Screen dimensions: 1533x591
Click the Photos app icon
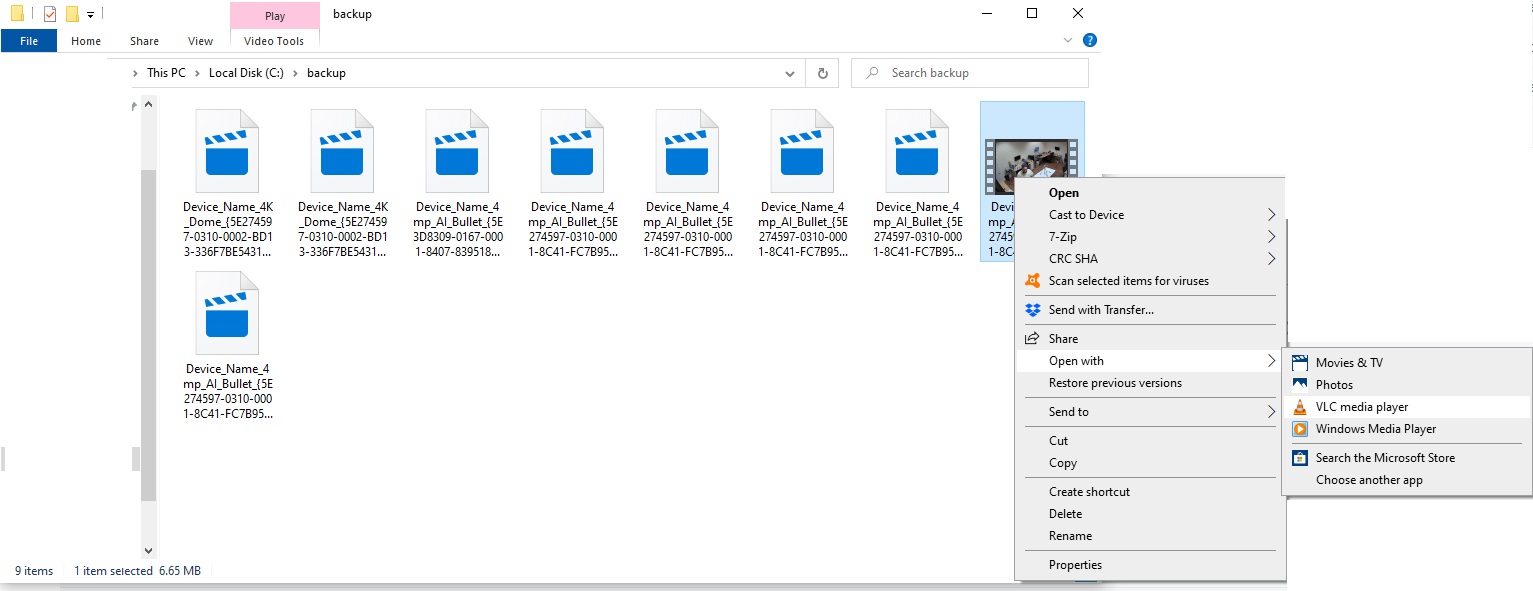1299,385
